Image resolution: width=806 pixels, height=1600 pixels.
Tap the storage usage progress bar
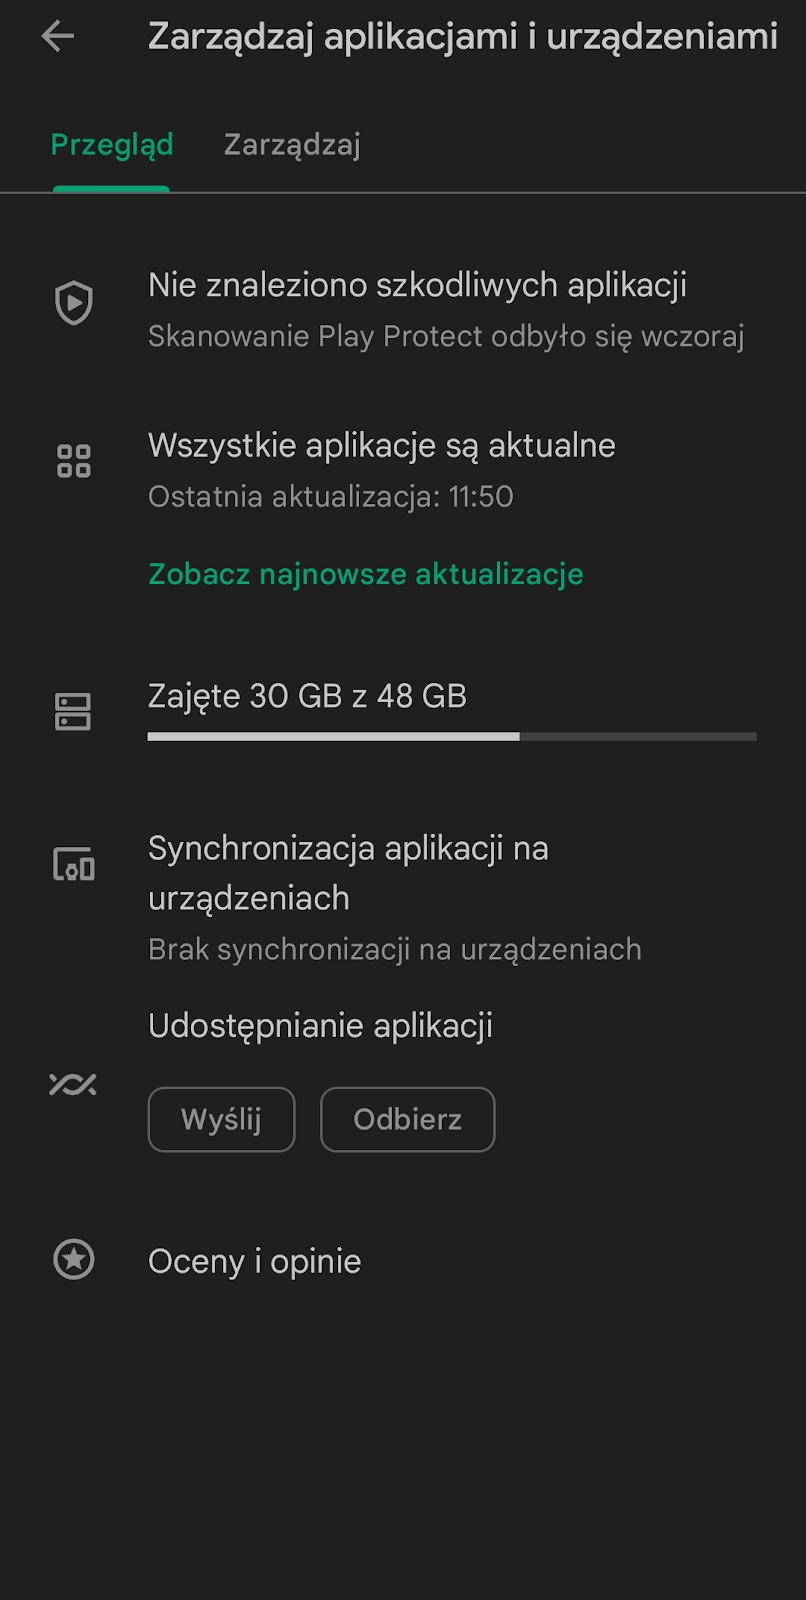pos(452,737)
